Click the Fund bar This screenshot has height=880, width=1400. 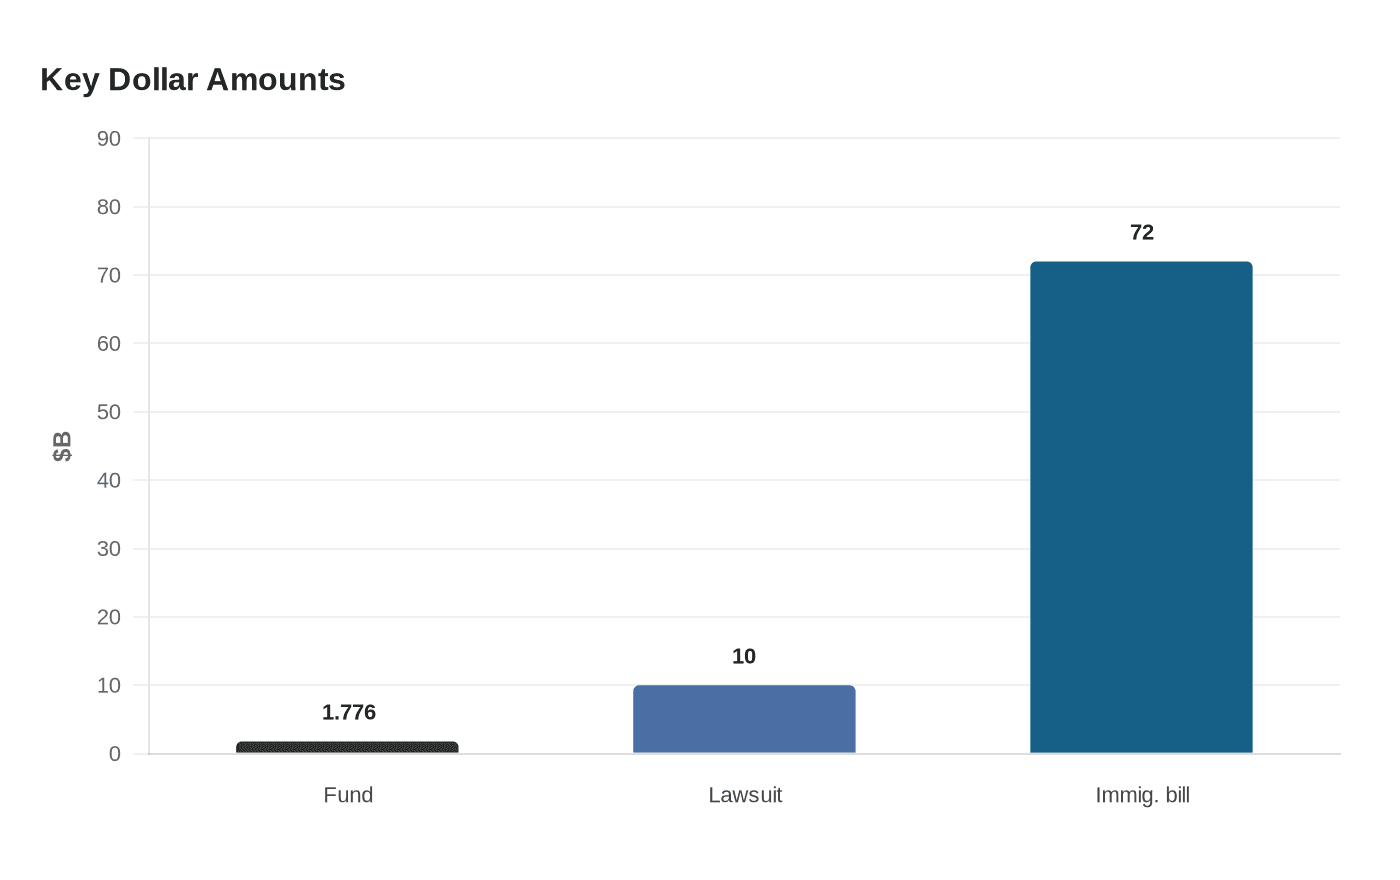pos(347,747)
